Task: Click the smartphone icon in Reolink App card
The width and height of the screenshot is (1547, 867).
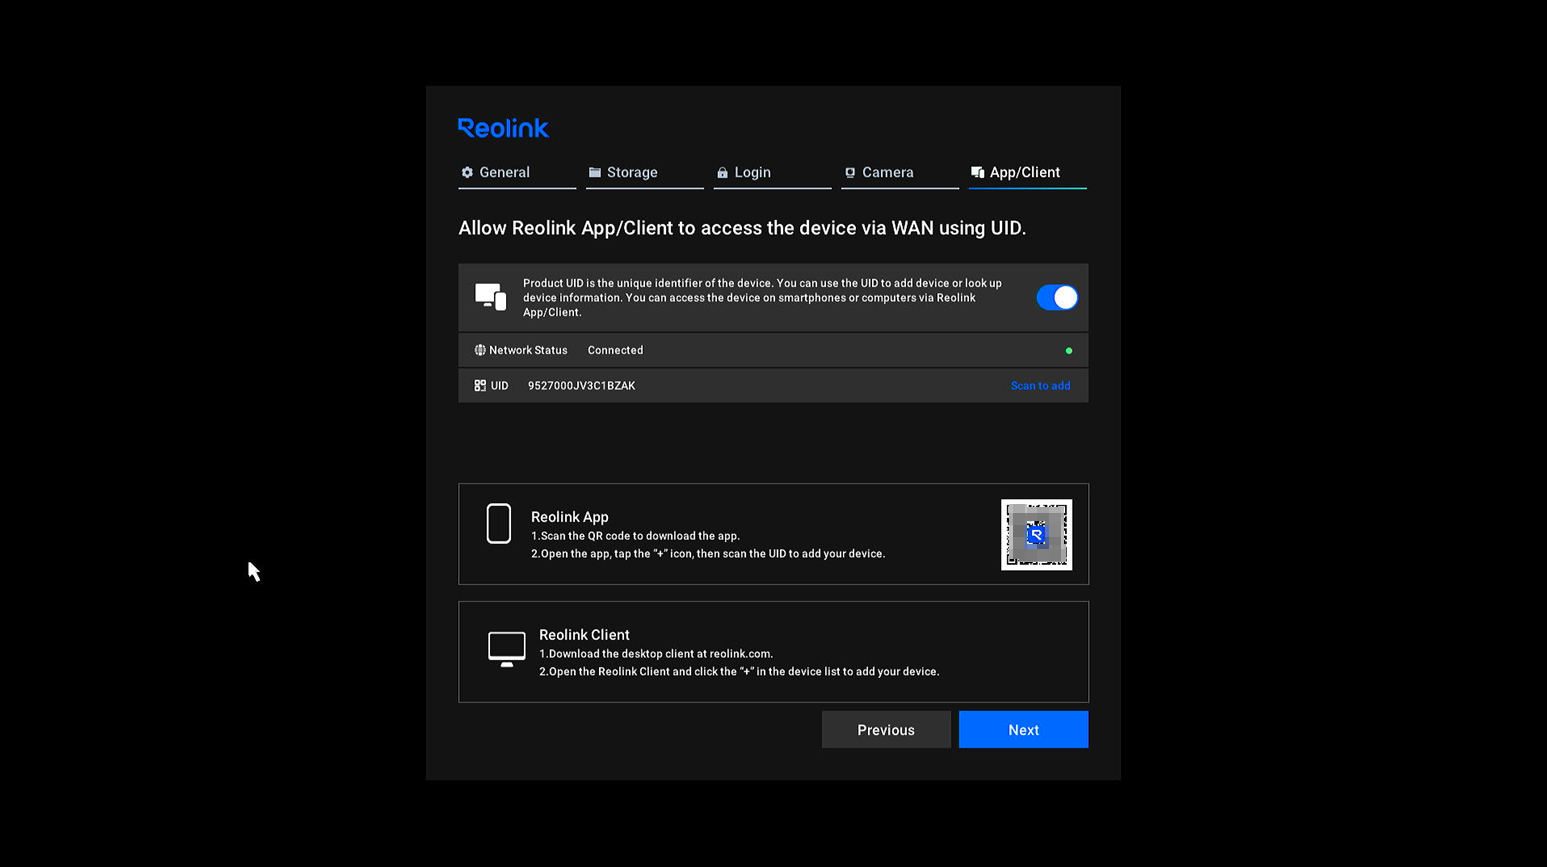Action: click(x=499, y=524)
